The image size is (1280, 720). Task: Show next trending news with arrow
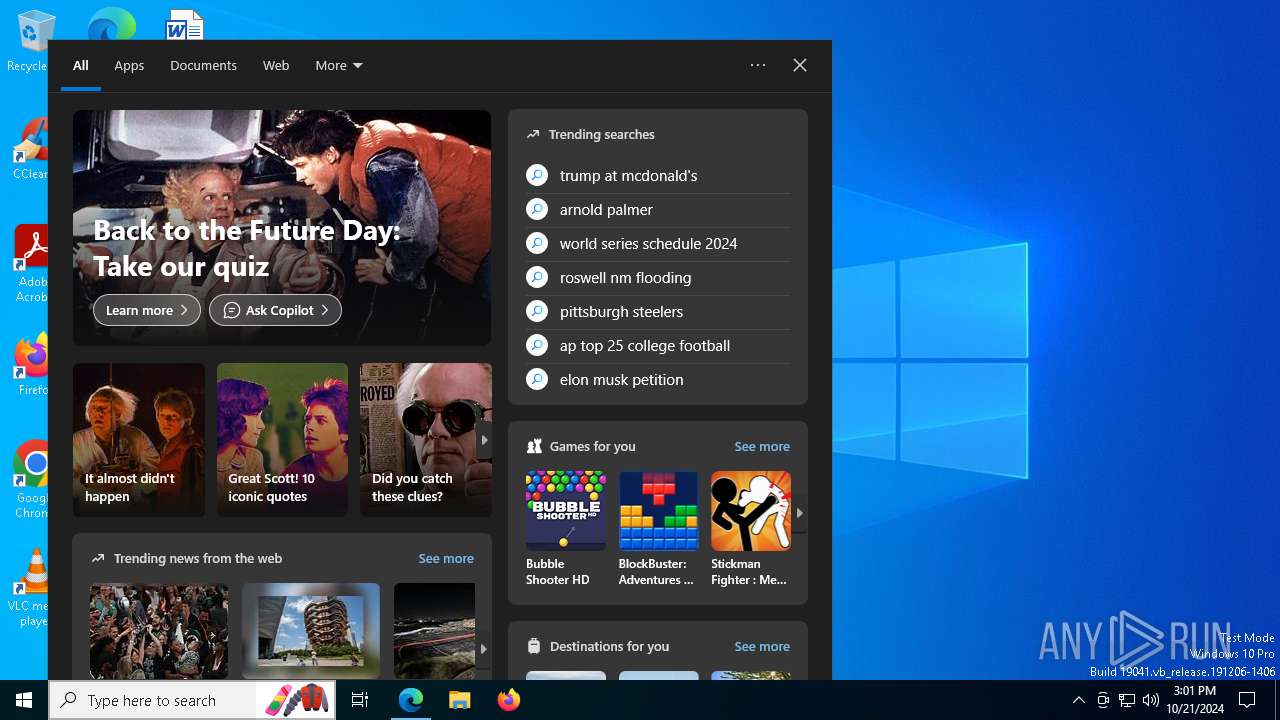483,648
